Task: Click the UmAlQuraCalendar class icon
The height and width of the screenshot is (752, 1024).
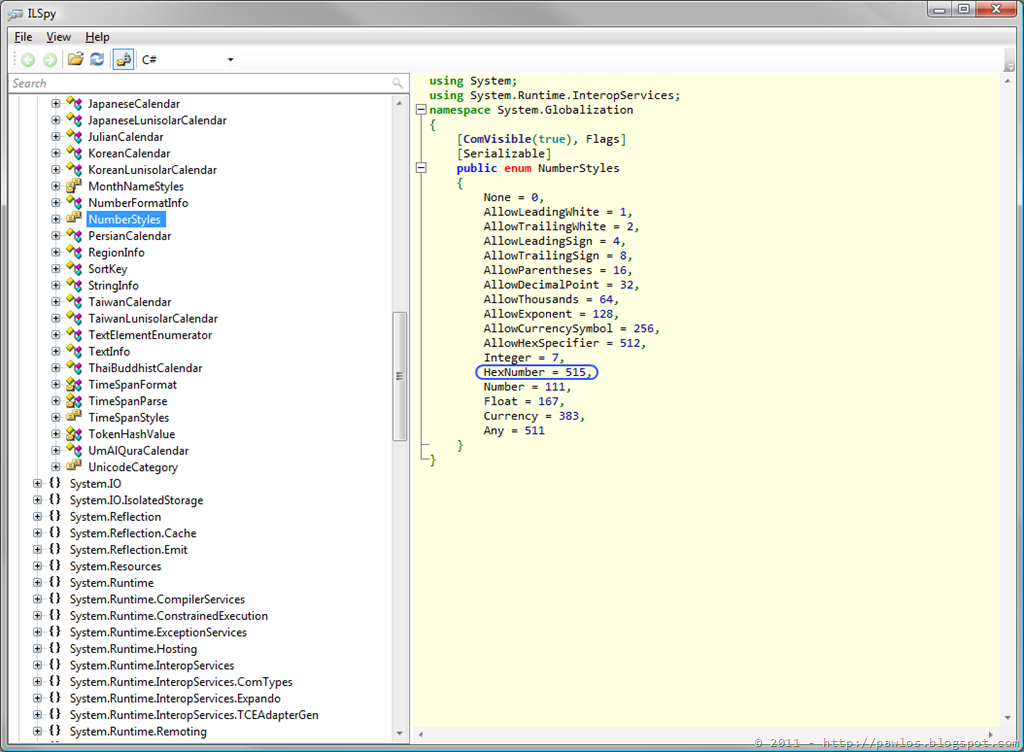Action: [74, 450]
